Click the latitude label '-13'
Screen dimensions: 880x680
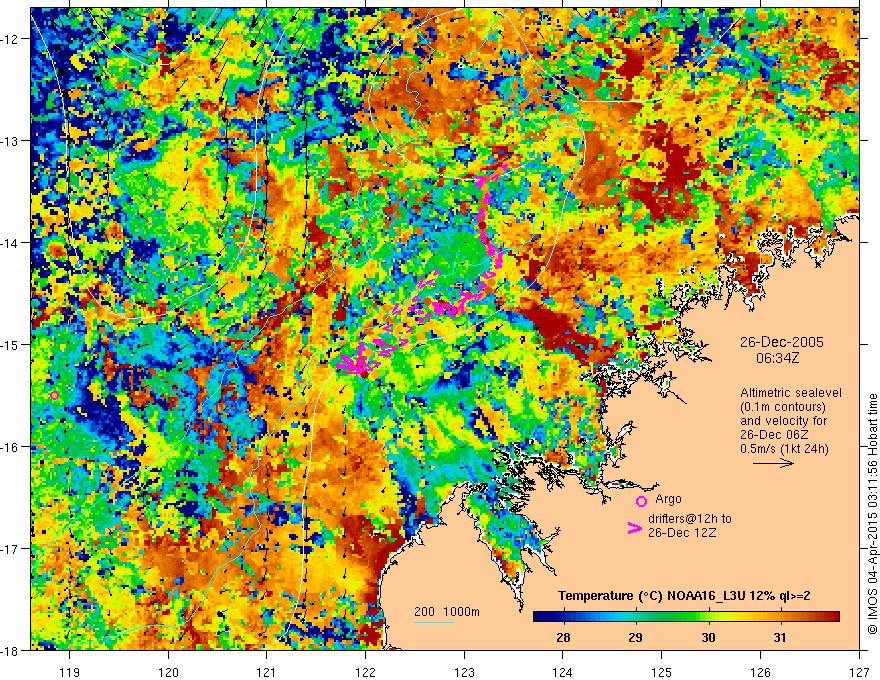11,141
